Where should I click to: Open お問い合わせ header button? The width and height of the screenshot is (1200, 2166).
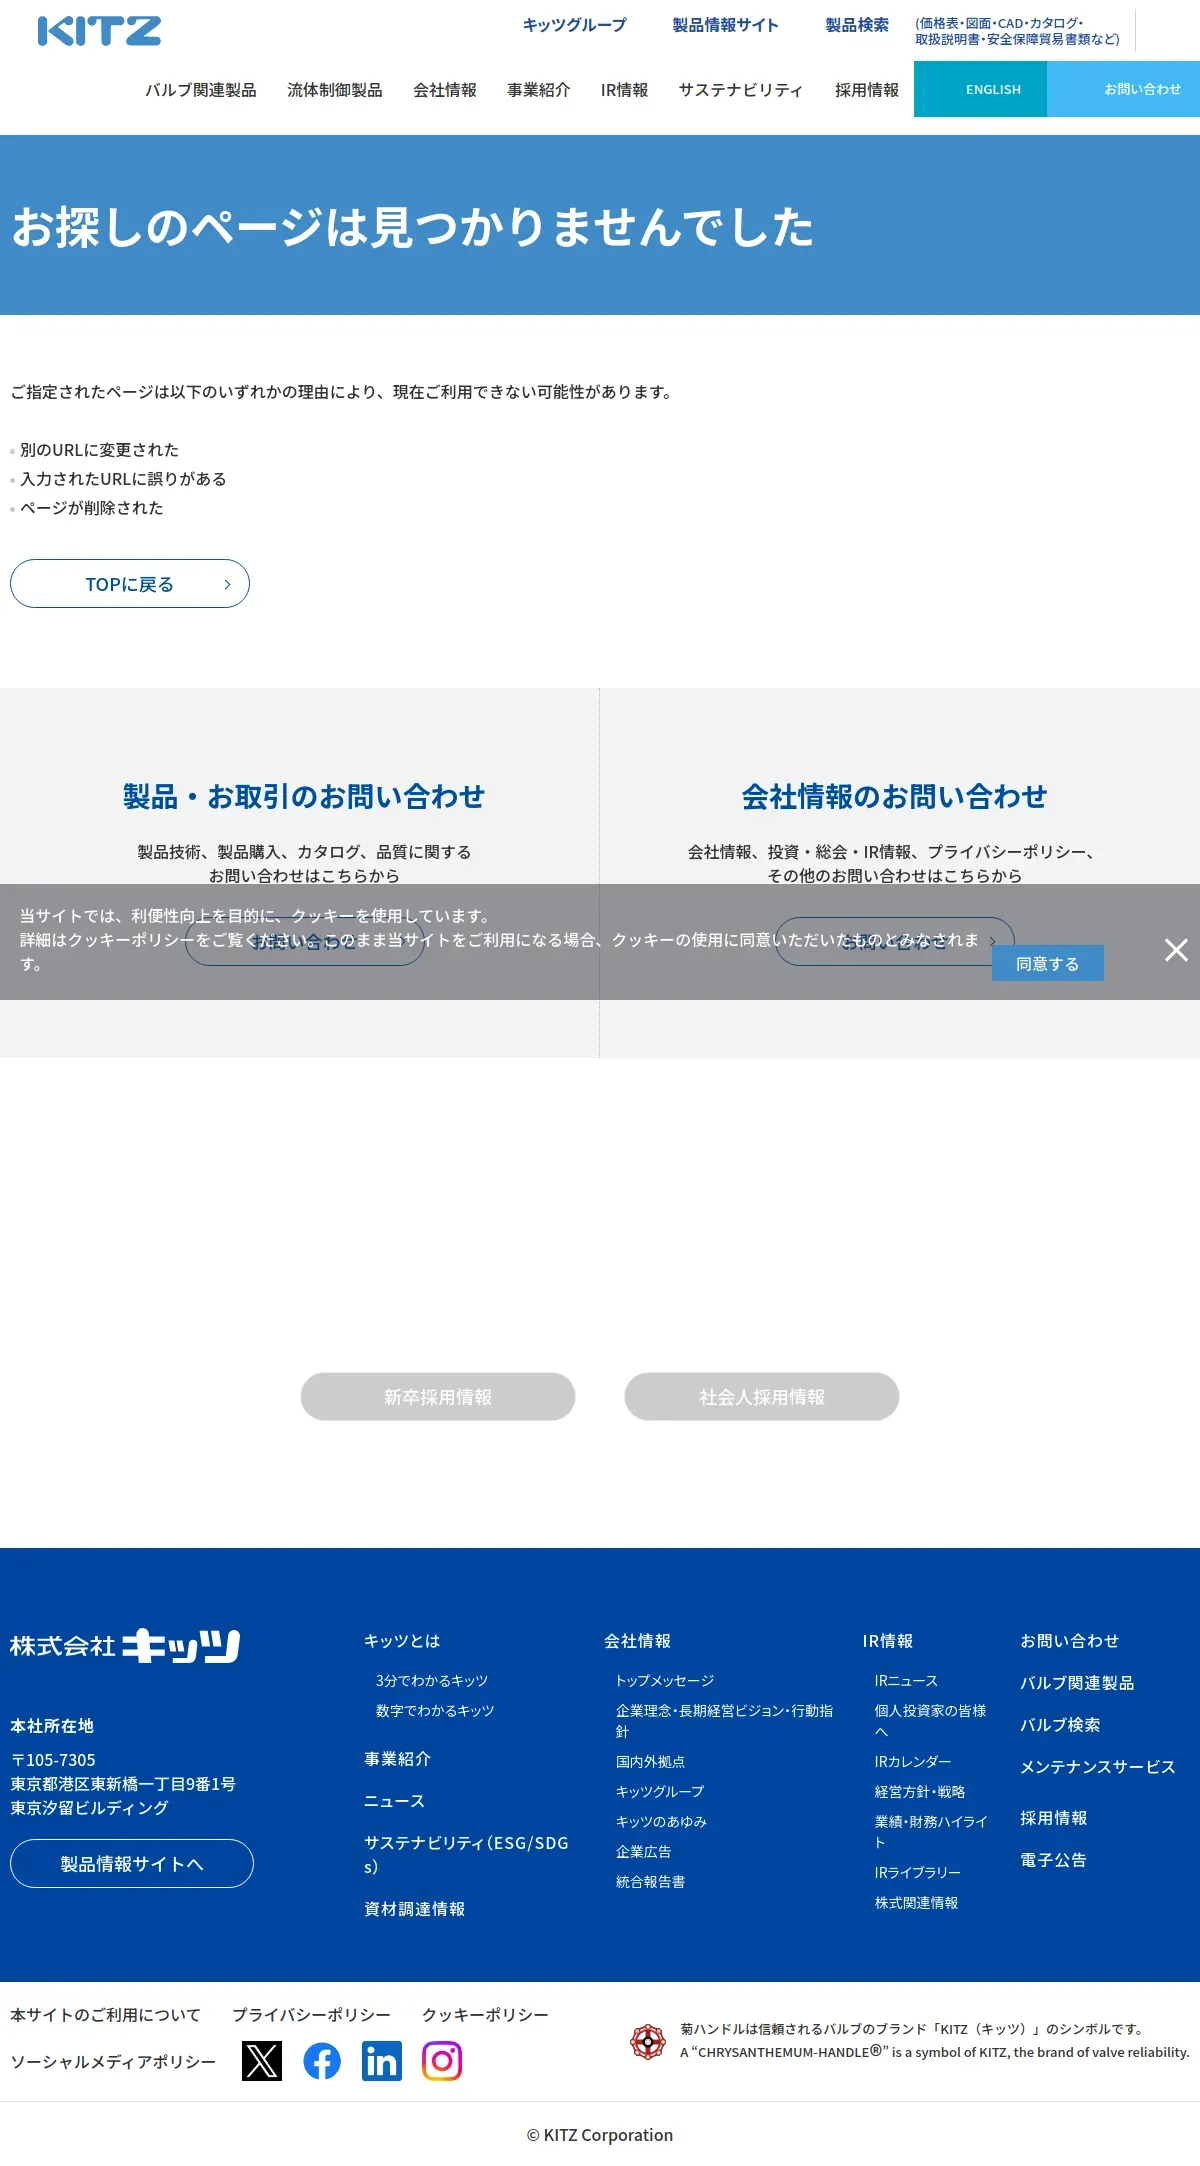(x=1124, y=89)
